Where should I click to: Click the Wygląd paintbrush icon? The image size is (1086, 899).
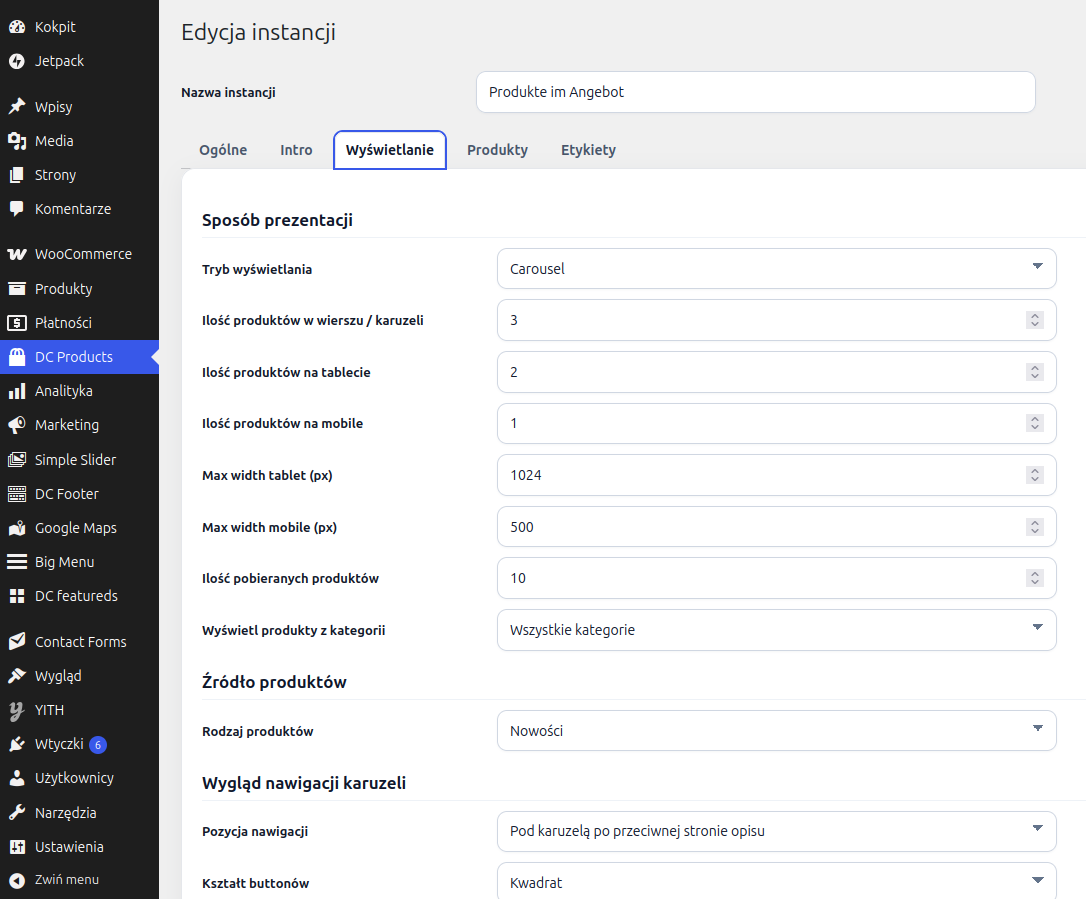point(17,675)
